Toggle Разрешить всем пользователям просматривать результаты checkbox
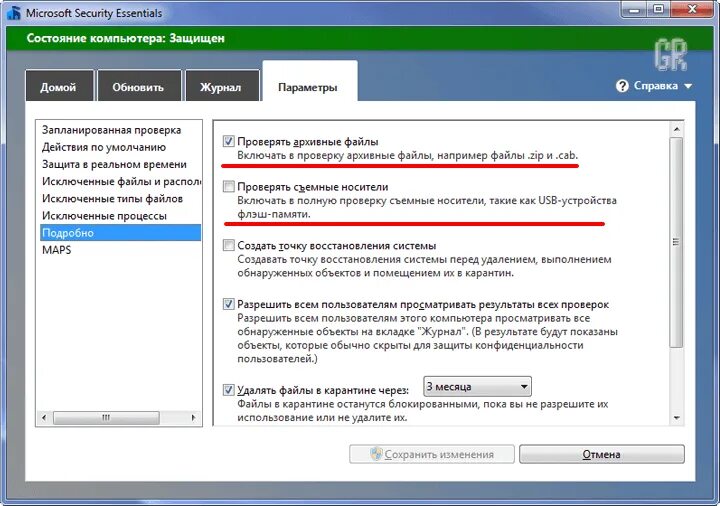This screenshot has height=506, width=720. (x=228, y=304)
